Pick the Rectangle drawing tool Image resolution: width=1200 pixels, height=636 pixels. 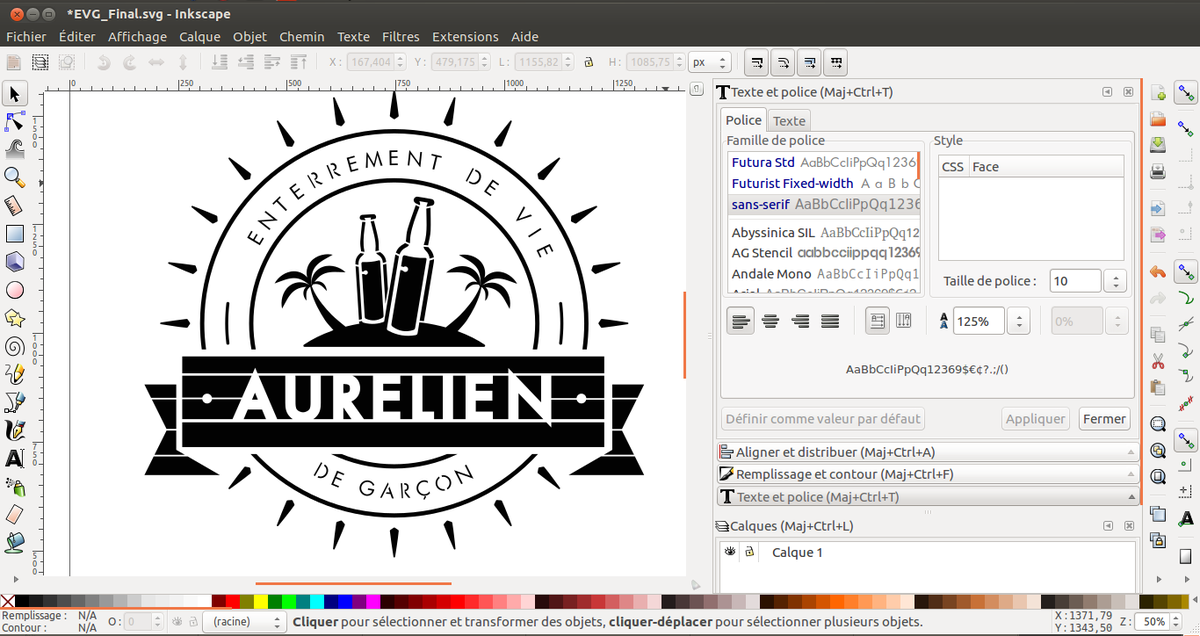click(x=15, y=234)
